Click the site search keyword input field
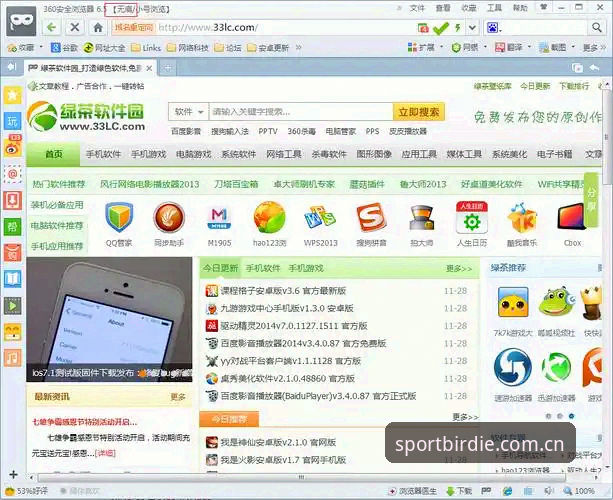 tap(301, 112)
